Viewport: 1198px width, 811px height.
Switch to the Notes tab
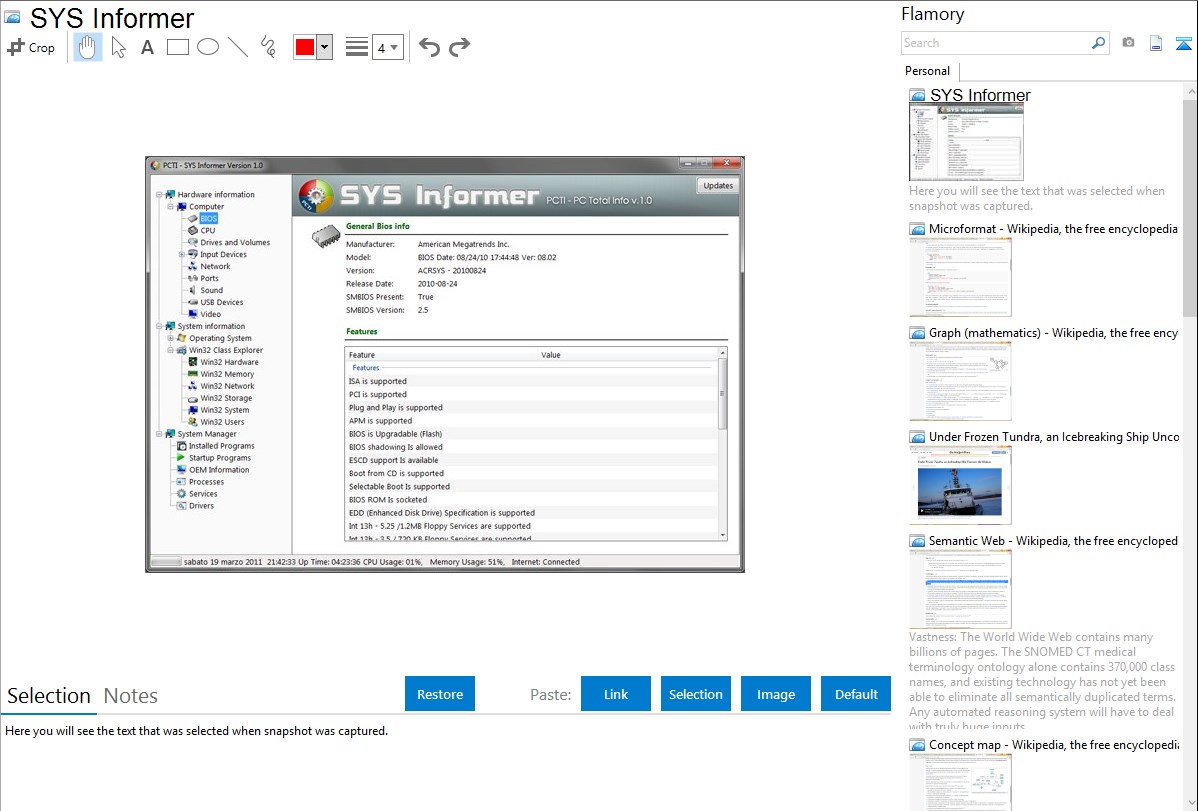[x=130, y=696]
